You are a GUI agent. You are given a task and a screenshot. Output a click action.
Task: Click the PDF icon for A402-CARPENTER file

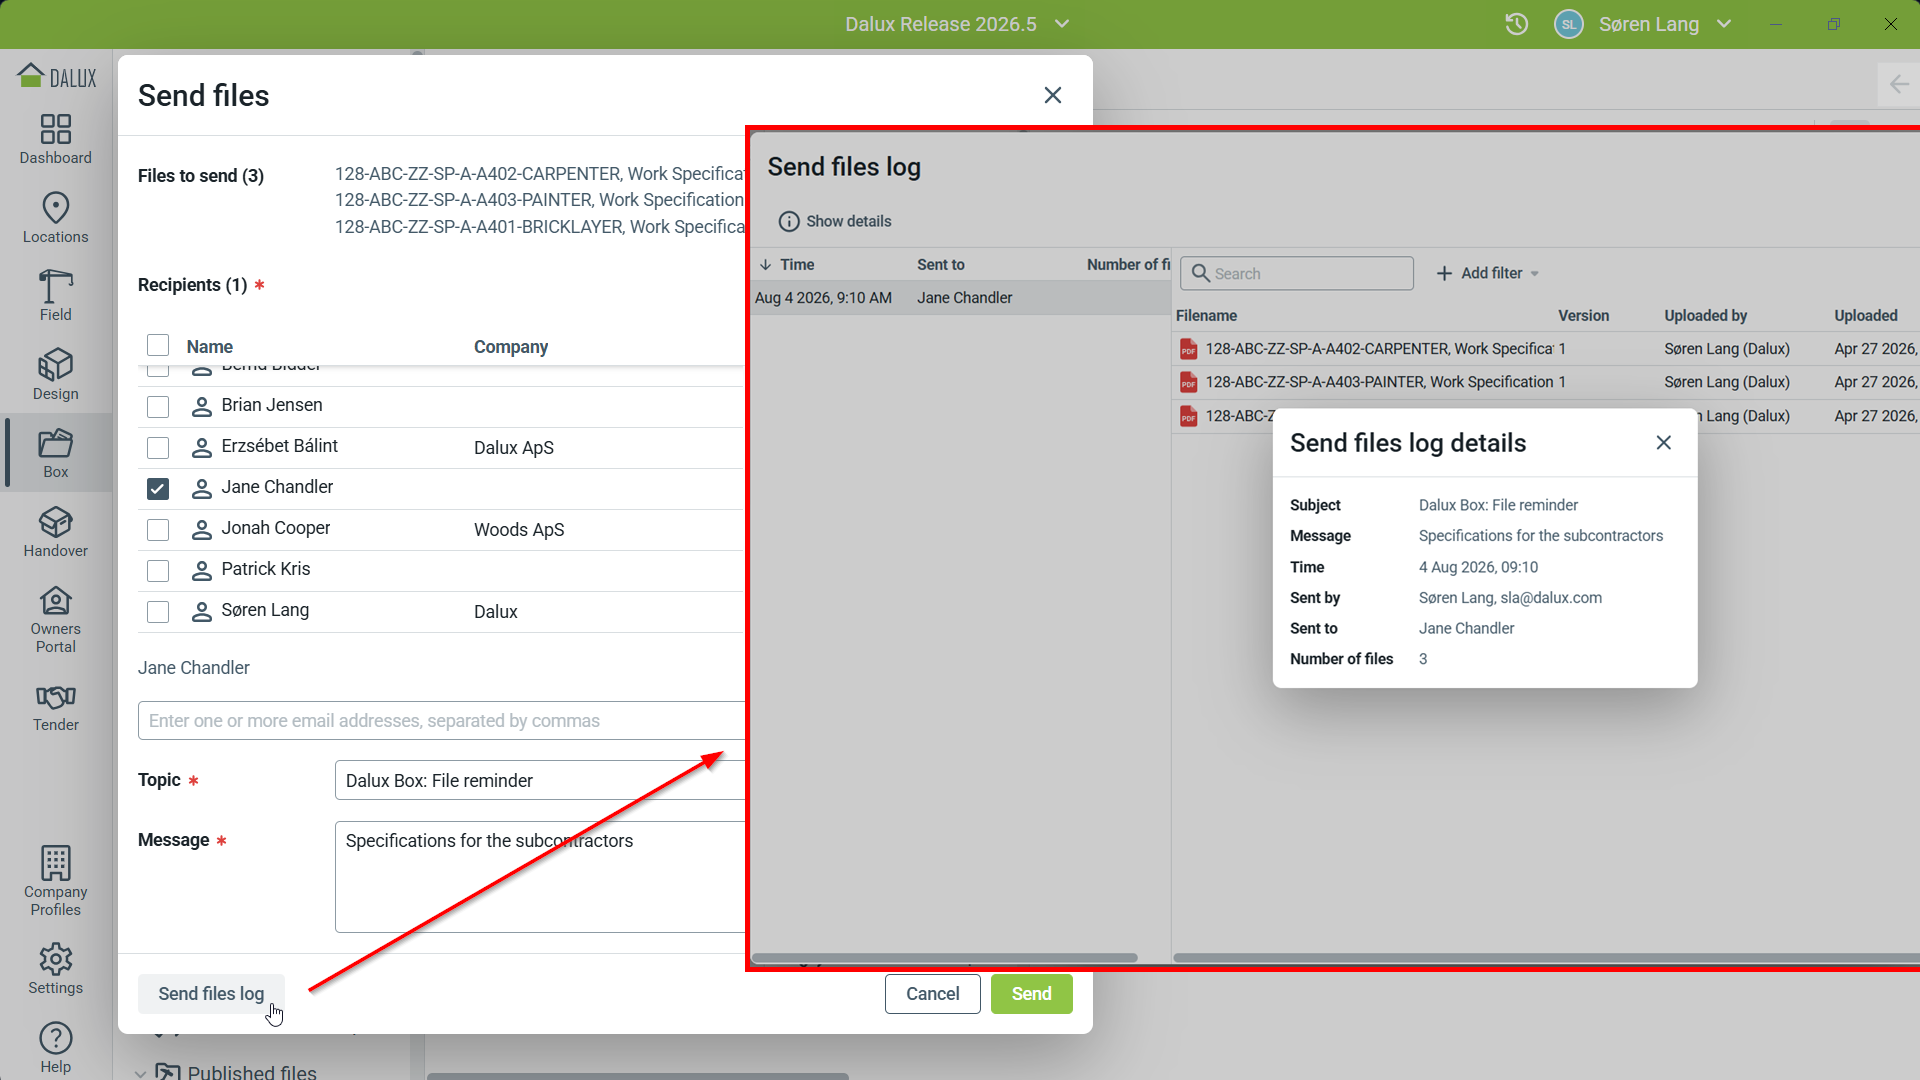click(1188, 349)
